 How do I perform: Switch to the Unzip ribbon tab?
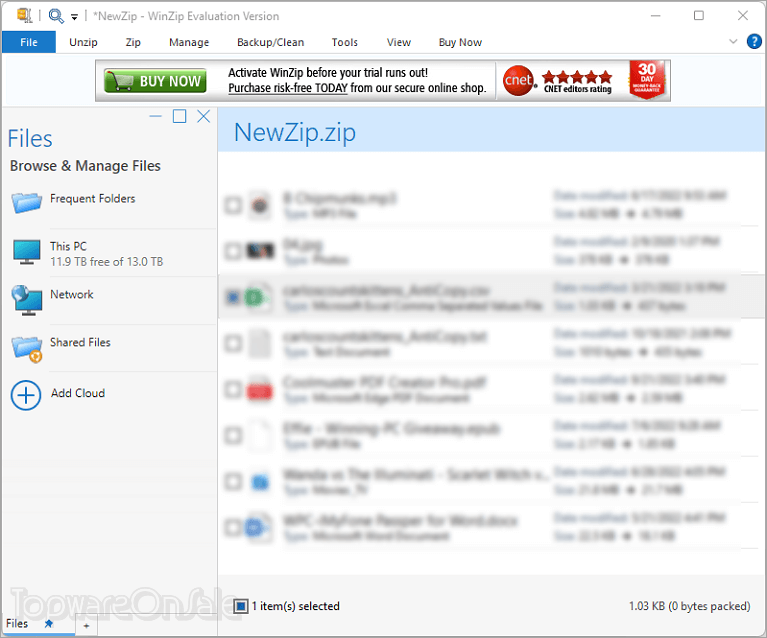click(x=83, y=42)
